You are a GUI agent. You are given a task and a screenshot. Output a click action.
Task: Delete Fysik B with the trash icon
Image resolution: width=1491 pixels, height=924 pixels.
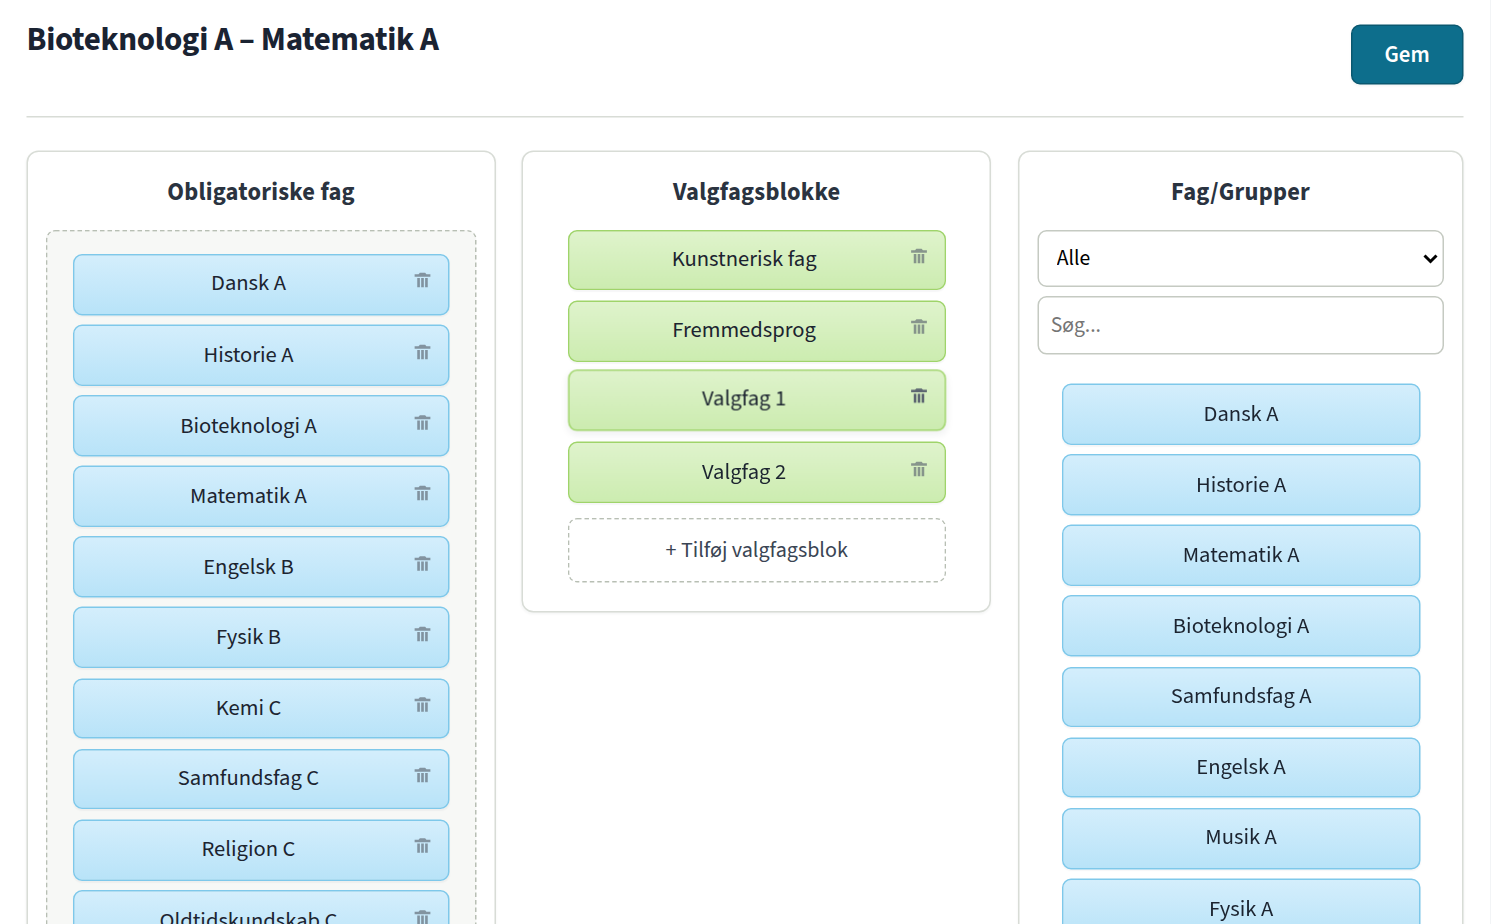click(x=422, y=635)
